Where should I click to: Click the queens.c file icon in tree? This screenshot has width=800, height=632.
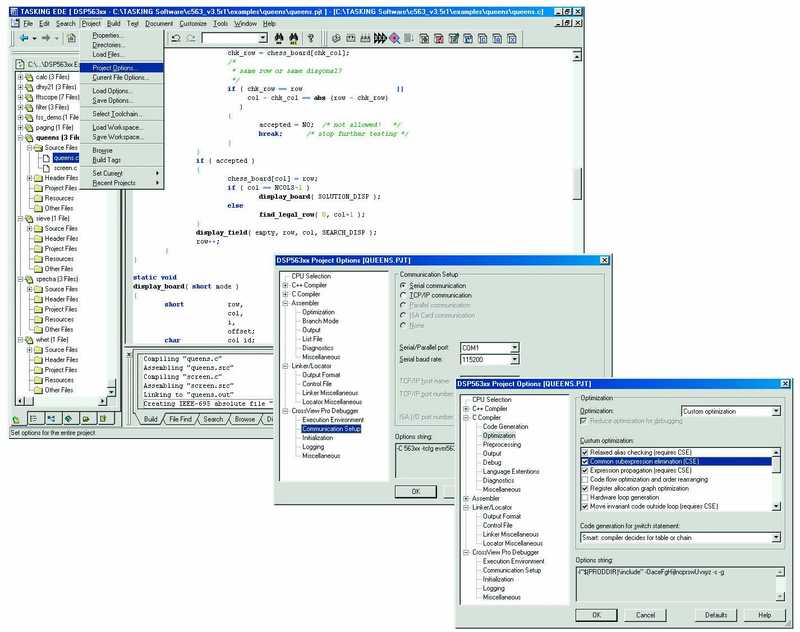[45, 158]
